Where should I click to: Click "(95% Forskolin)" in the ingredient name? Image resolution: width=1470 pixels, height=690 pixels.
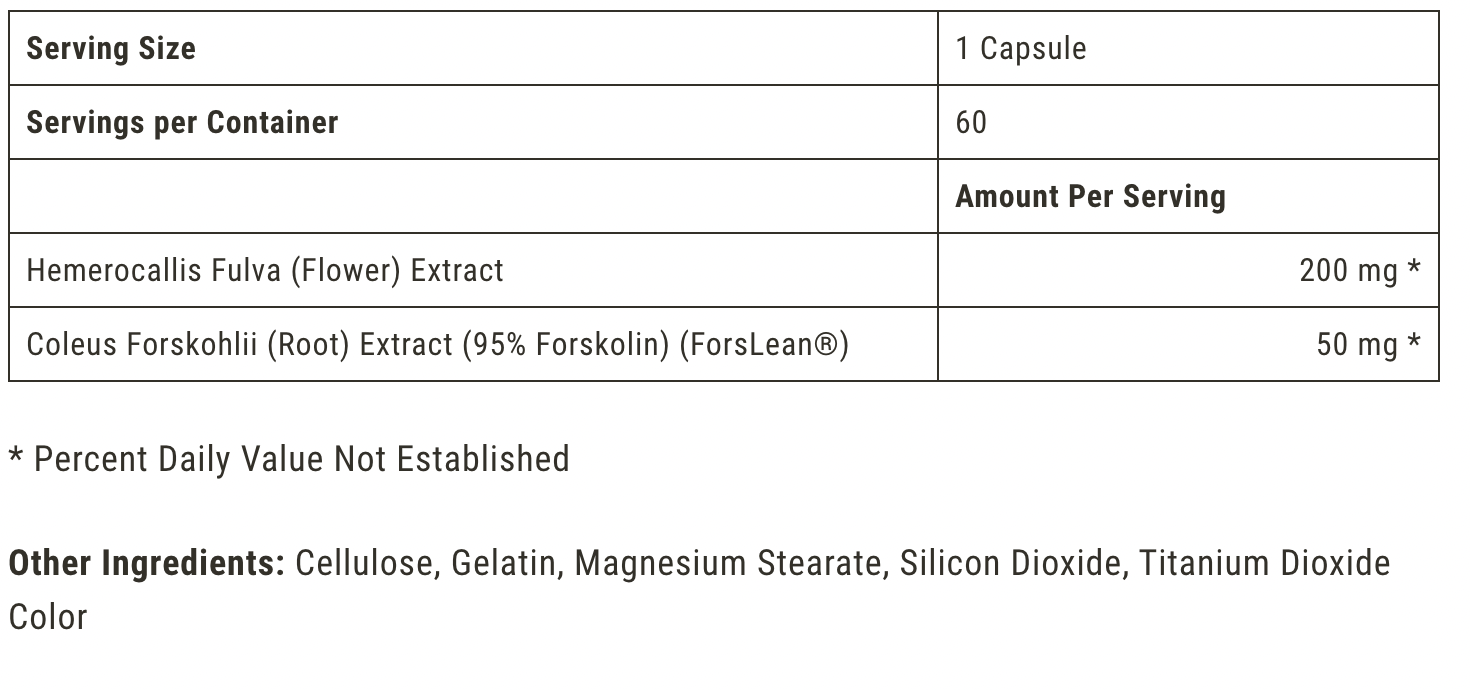565,344
